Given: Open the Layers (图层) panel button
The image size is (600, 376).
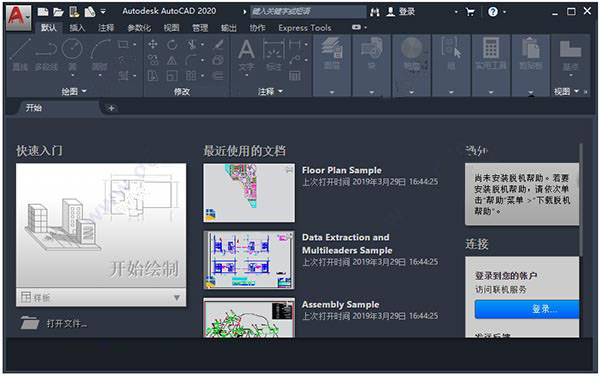Looking at the screenshot, I should 331,54.
